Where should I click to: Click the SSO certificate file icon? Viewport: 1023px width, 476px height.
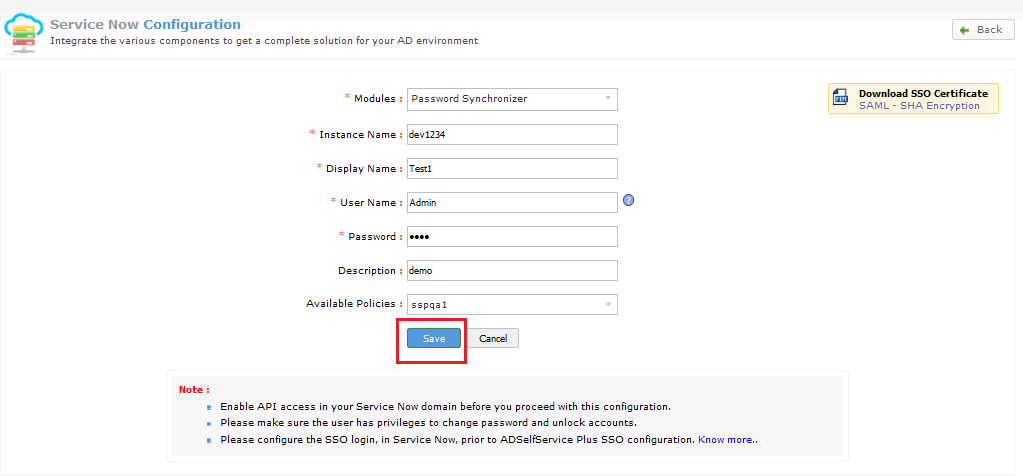pyautogui.click(x=841, y=98)
